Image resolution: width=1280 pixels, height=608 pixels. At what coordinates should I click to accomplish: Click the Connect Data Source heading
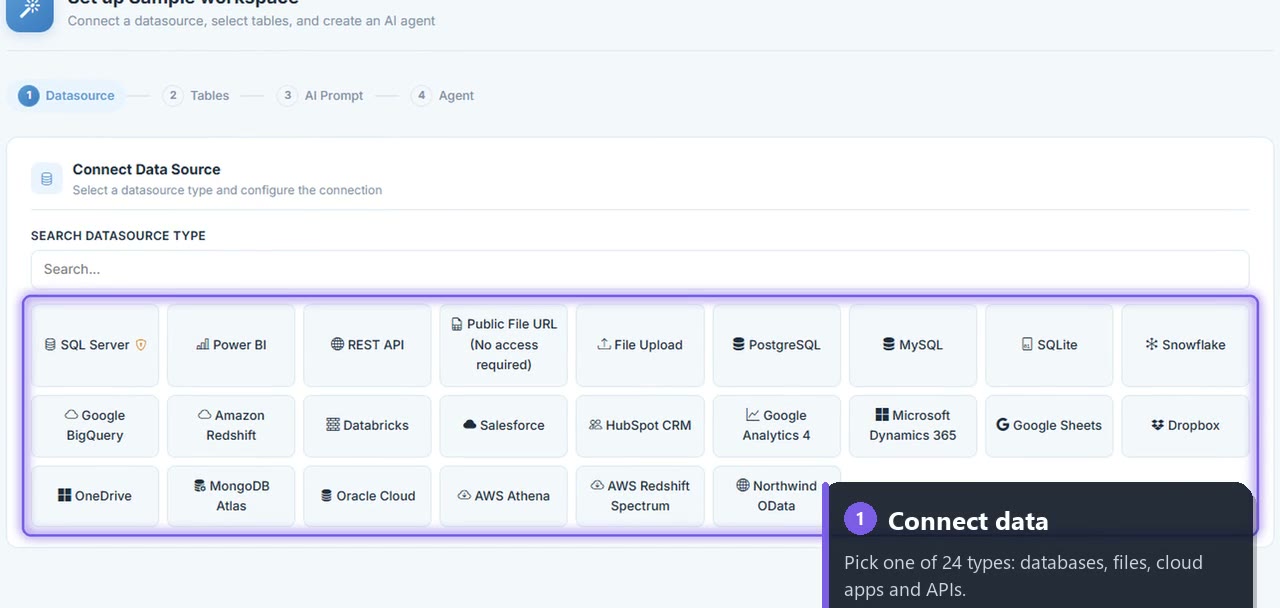pos(146,169)
